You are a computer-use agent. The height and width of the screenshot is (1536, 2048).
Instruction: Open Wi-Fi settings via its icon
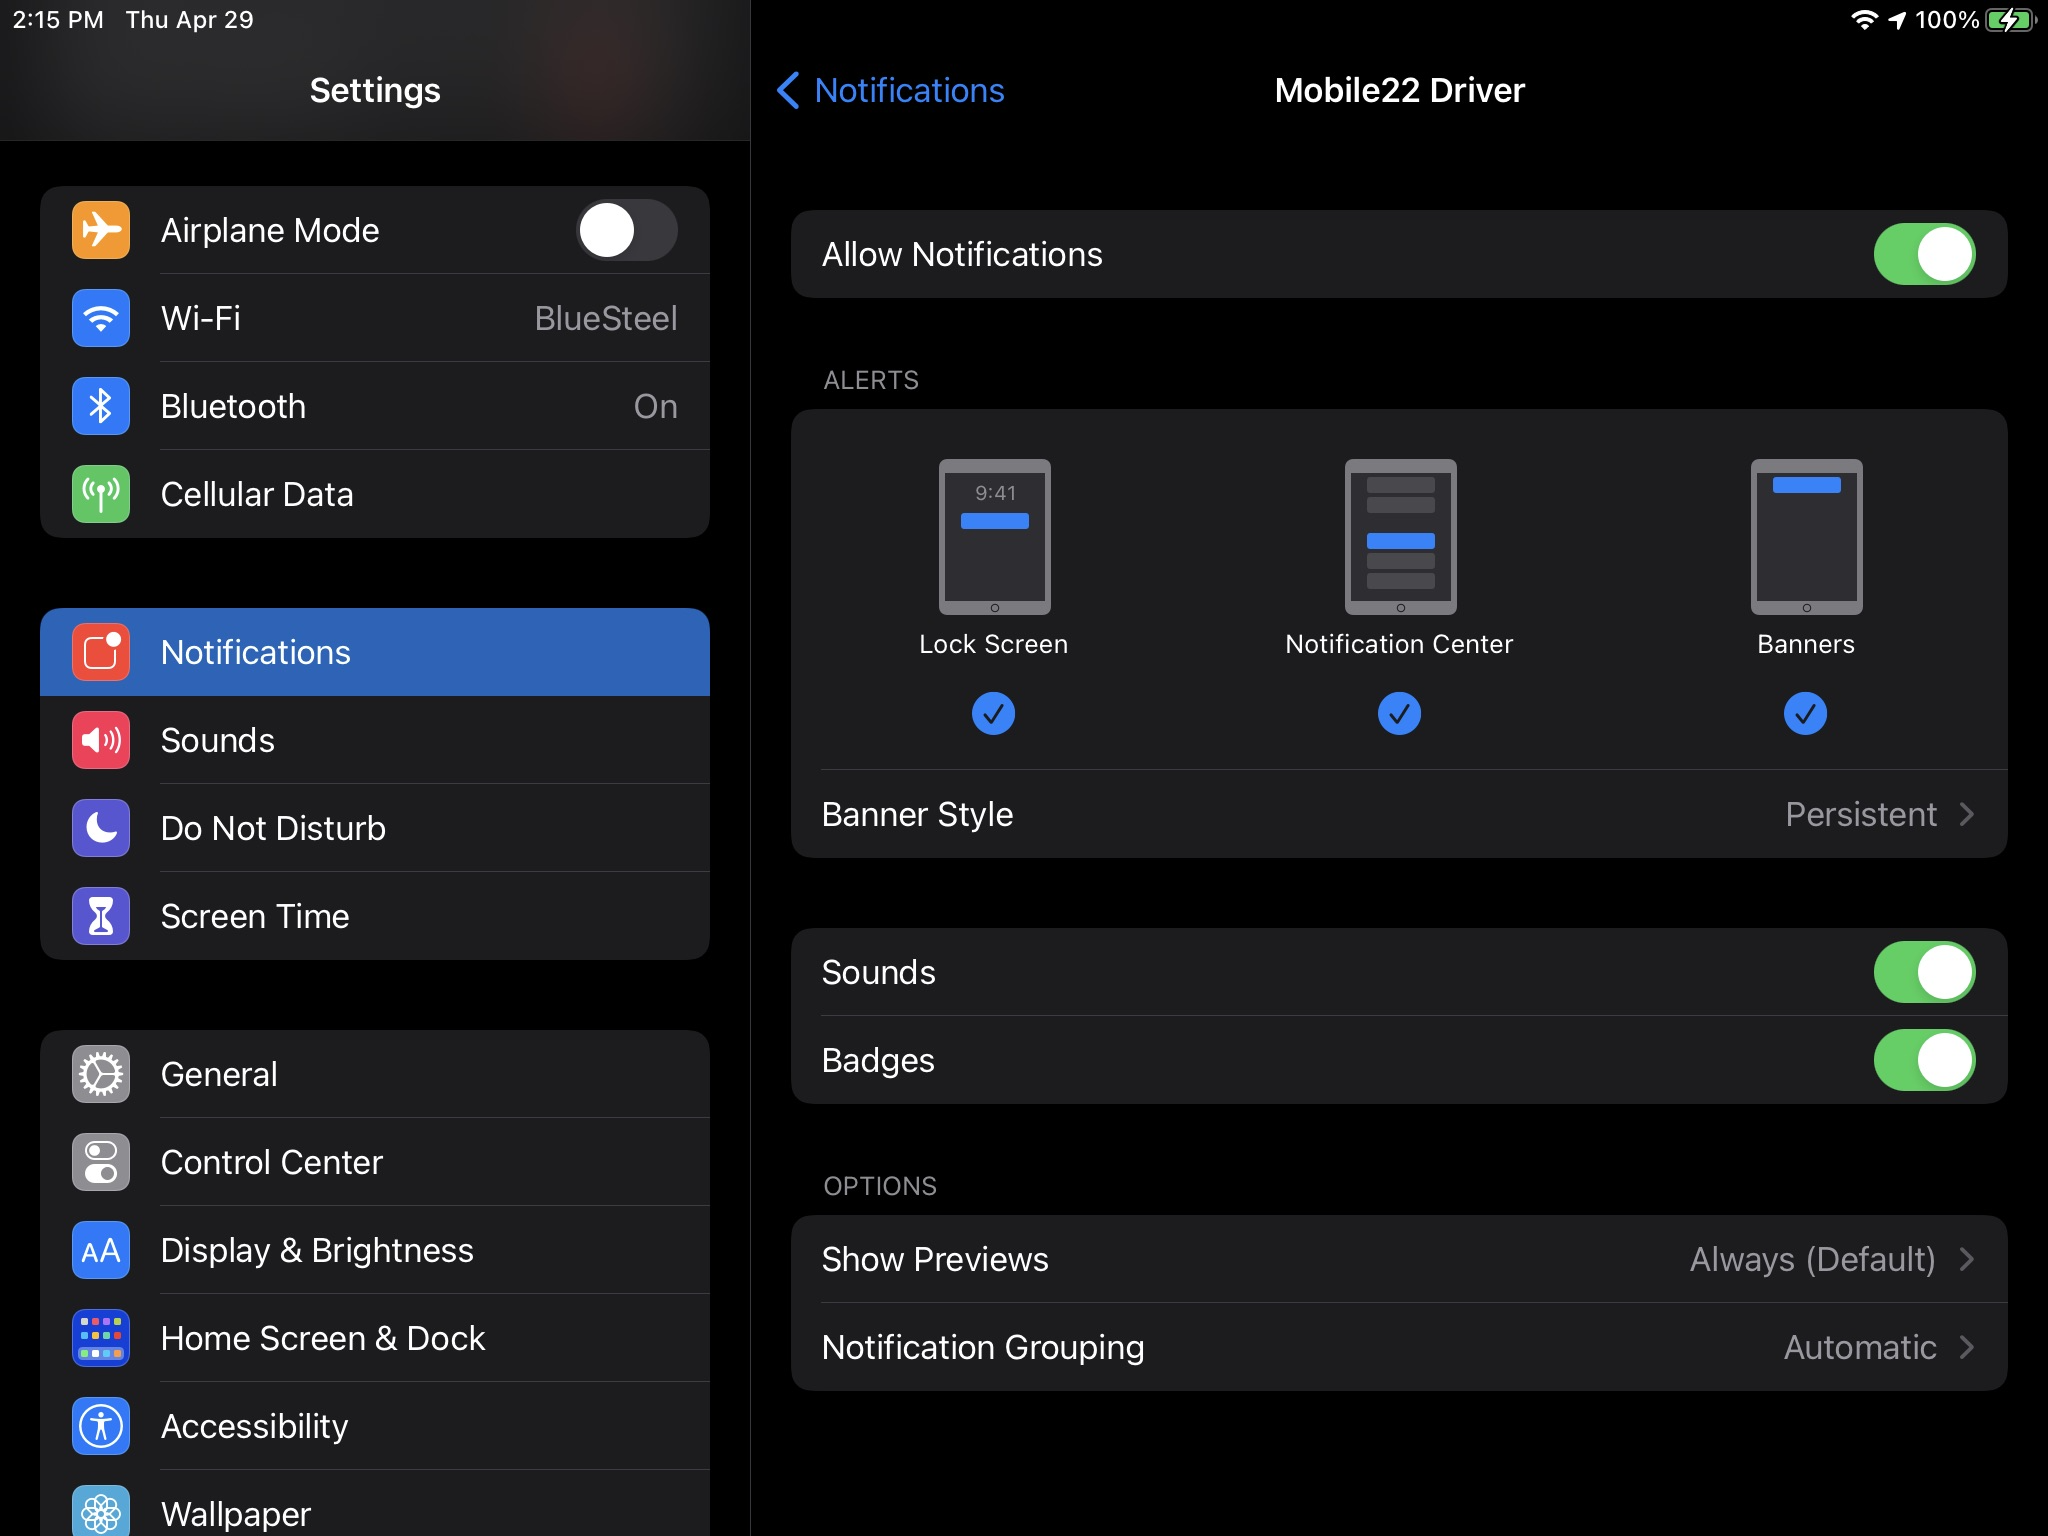[101, 318]
